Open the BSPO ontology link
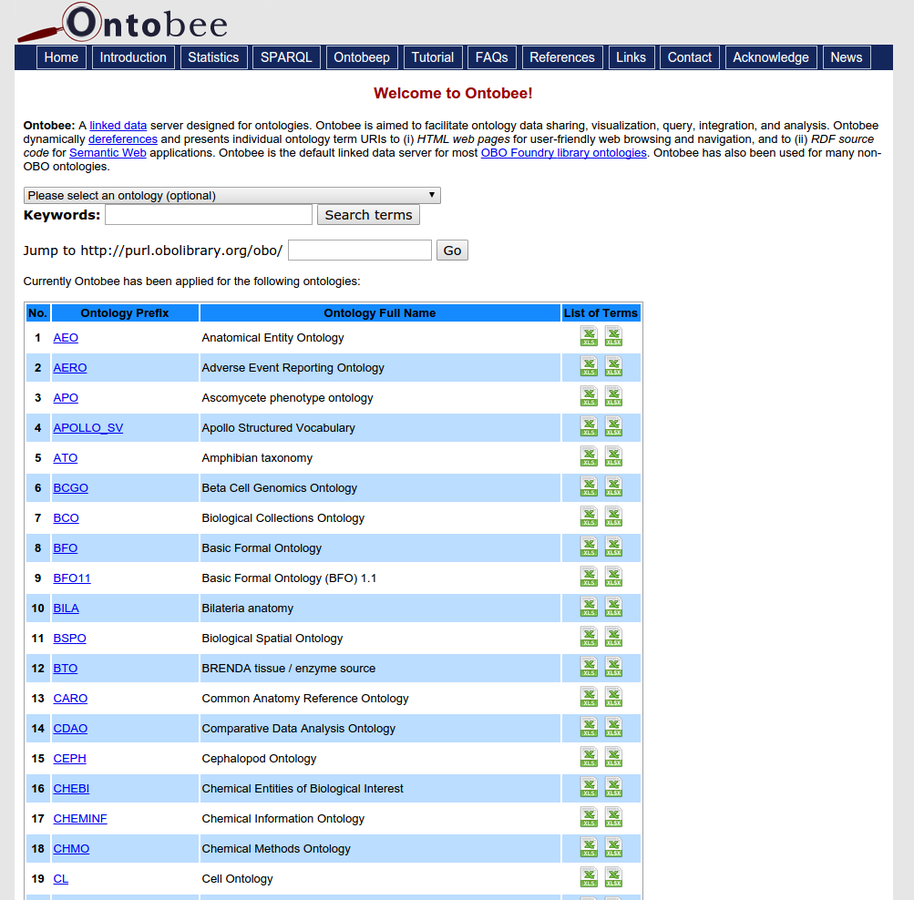The image size is (914, 900). coord(70,638)
